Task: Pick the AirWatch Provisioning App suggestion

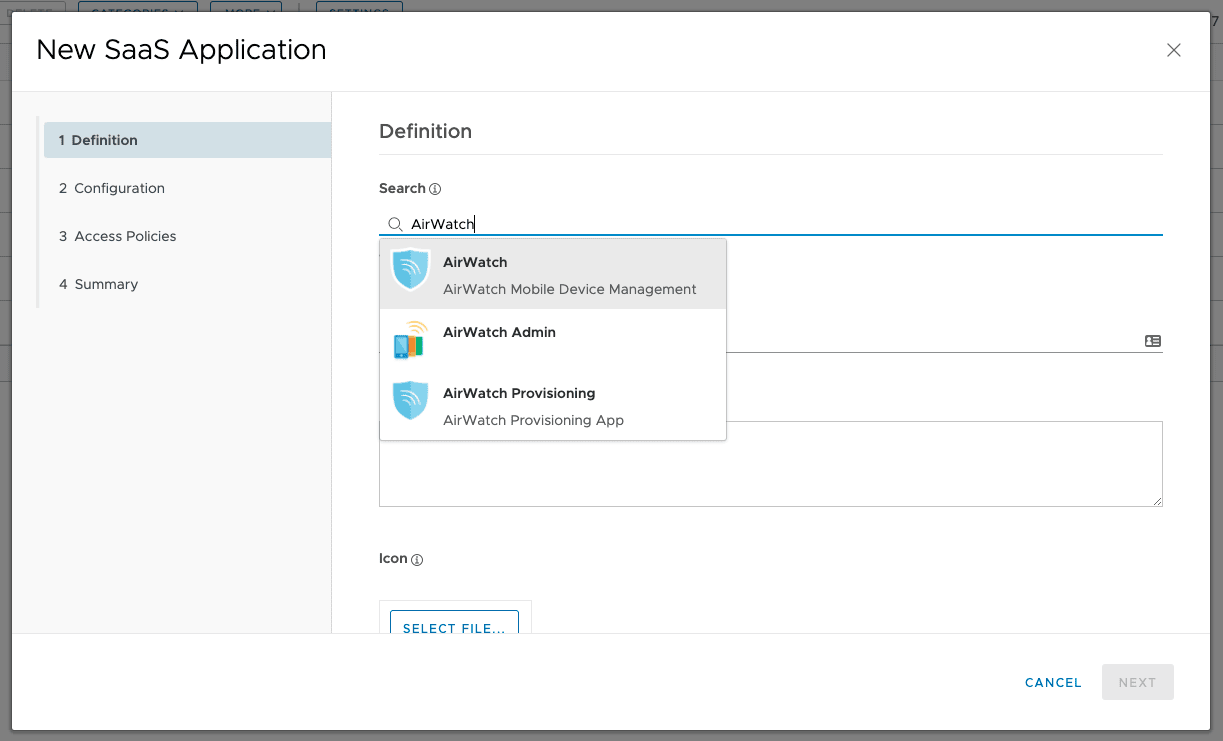Action: 553,405
